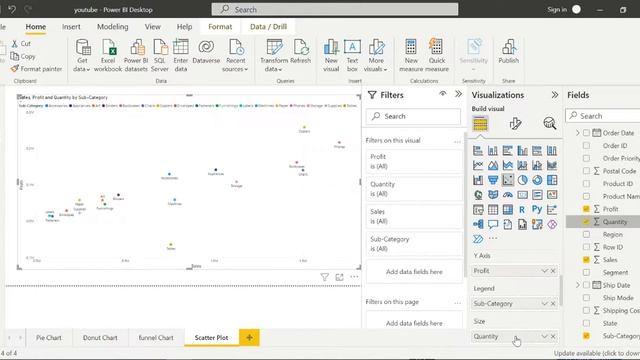Check the Order ID field

[586, 146]
